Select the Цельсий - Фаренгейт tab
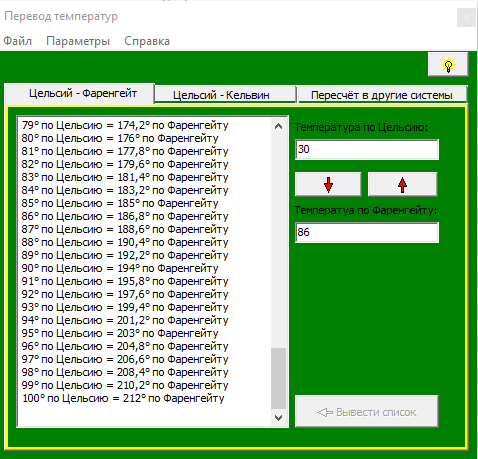The image size is (478, 459). point(83,93)
